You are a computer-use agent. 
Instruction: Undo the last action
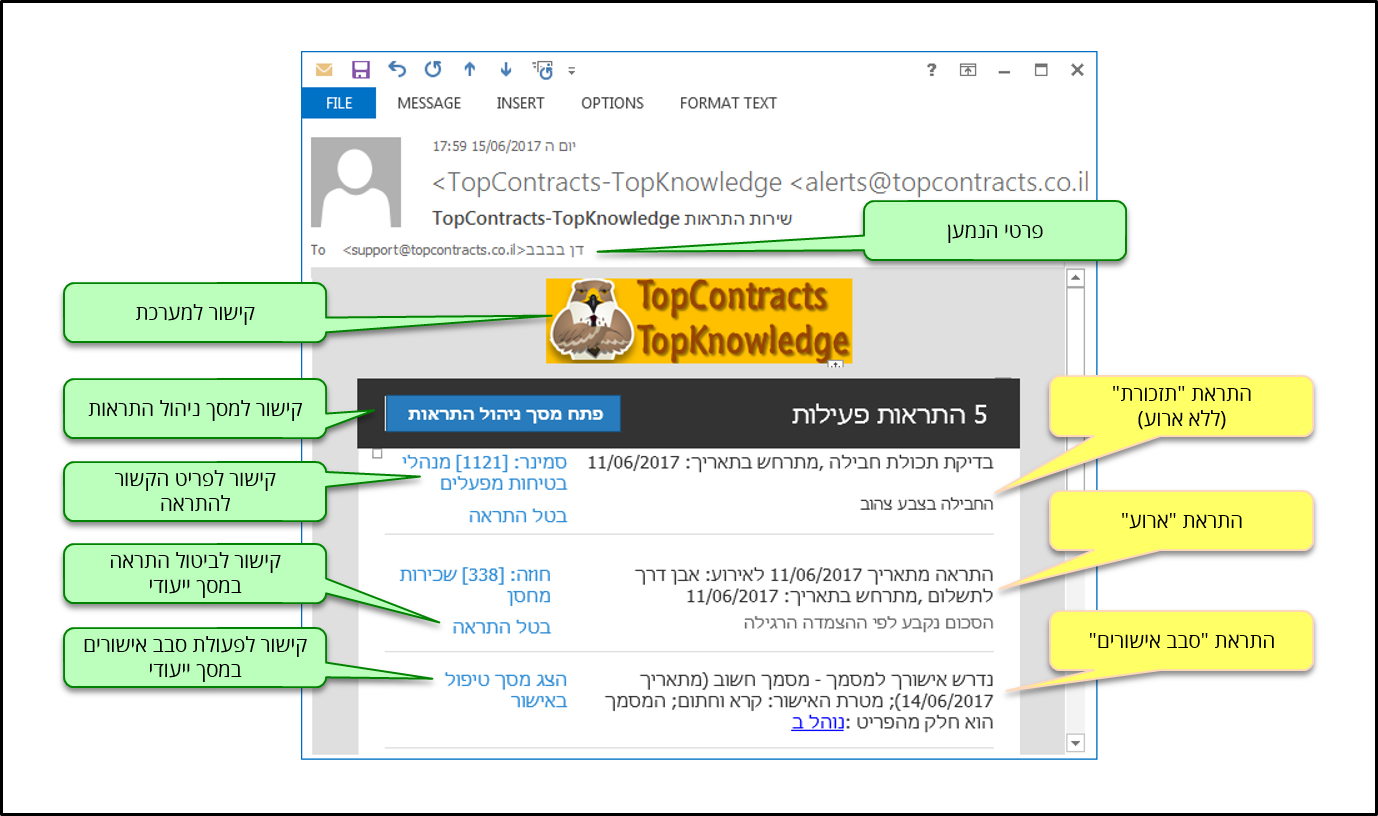click(x=397, y=70)
